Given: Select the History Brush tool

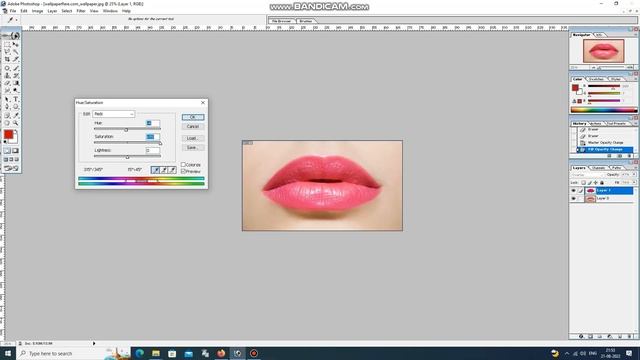Looking at the screenshot, I should (16, 76).
